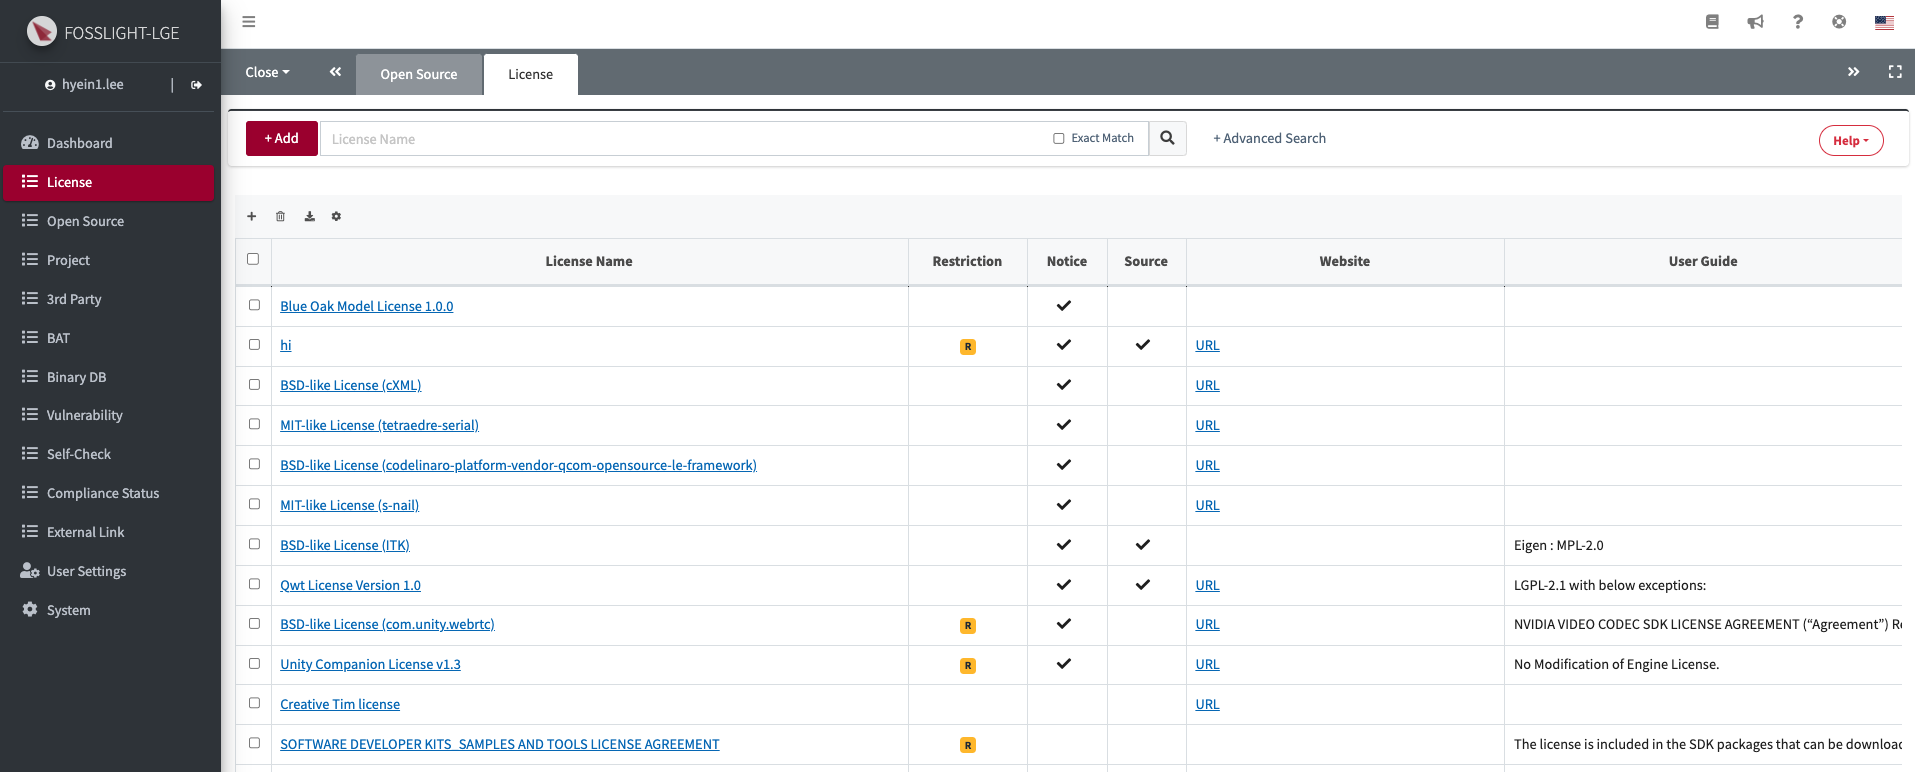Click the user avatar icon by hyein1.lee
Image resolution: width=1915 pixels, height=772 pixels.
(x=50, y=85)
